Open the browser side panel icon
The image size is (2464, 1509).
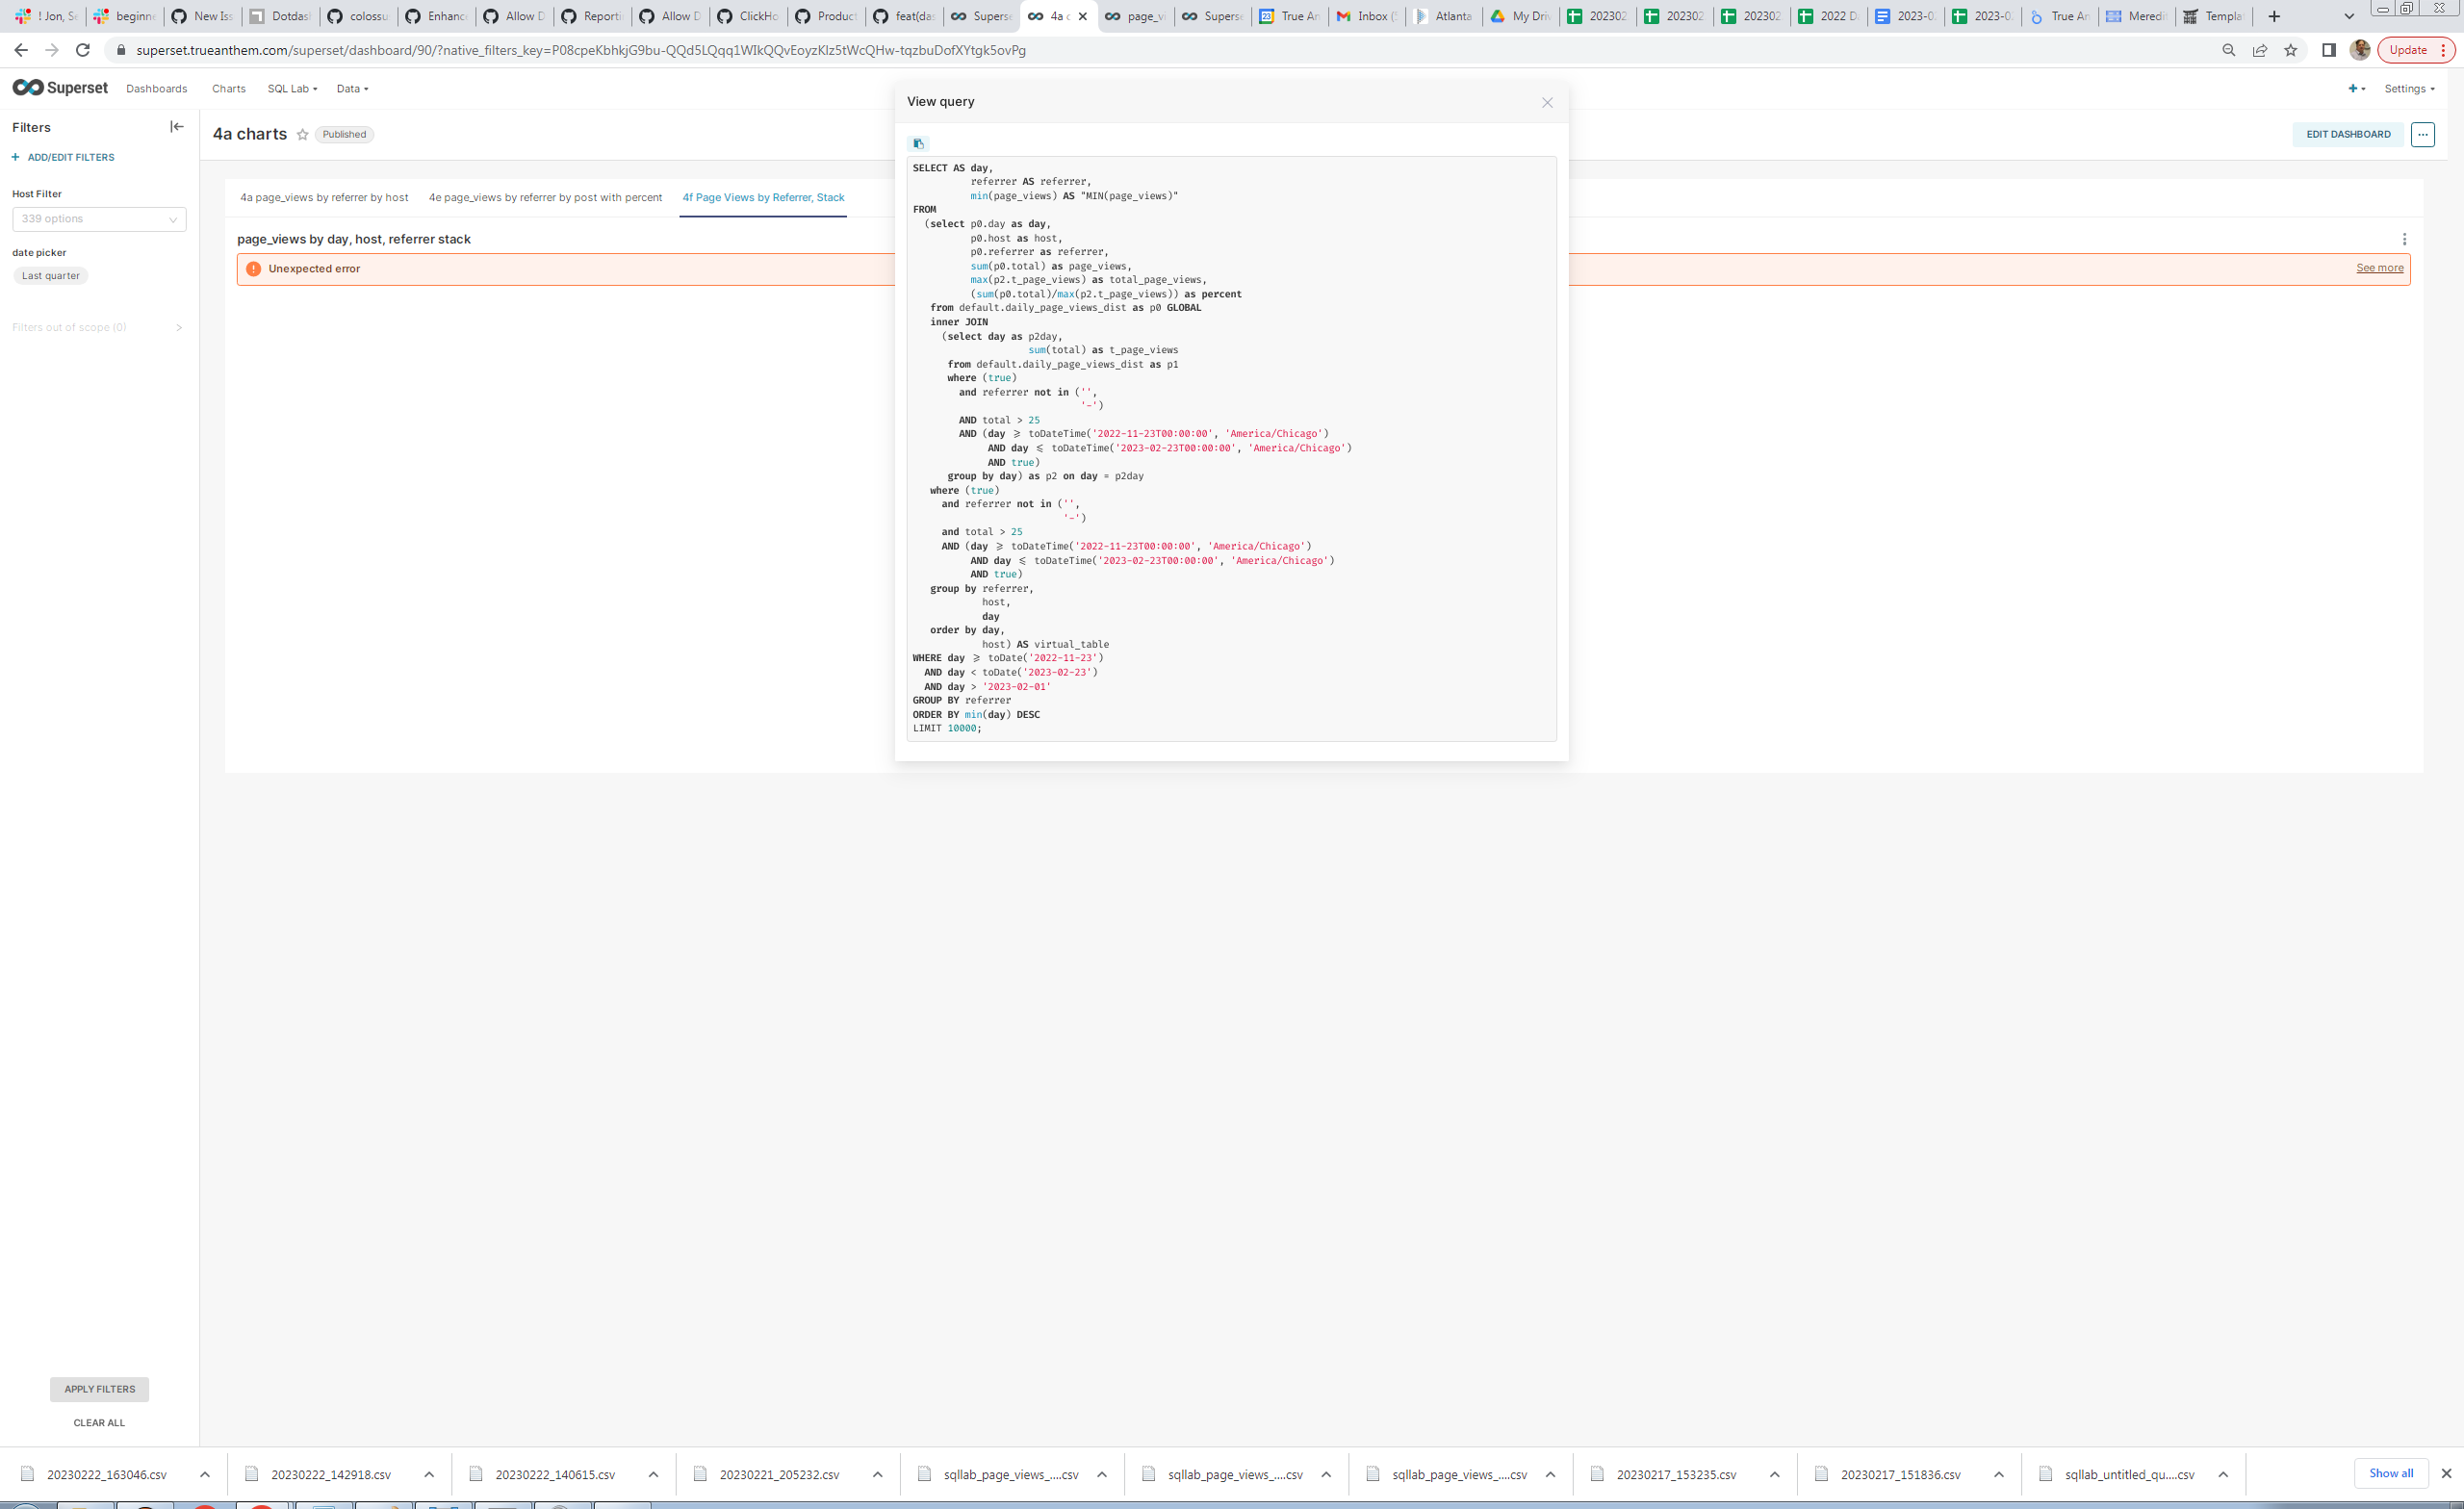[2327, 49]
